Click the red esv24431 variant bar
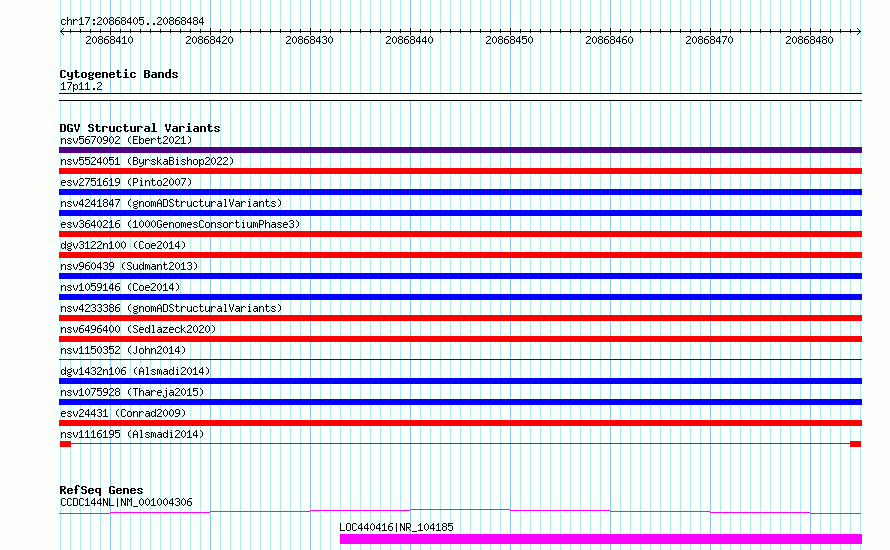Viewport: 890px width, 550px height. pyautogui.click(x=460, y=423)
